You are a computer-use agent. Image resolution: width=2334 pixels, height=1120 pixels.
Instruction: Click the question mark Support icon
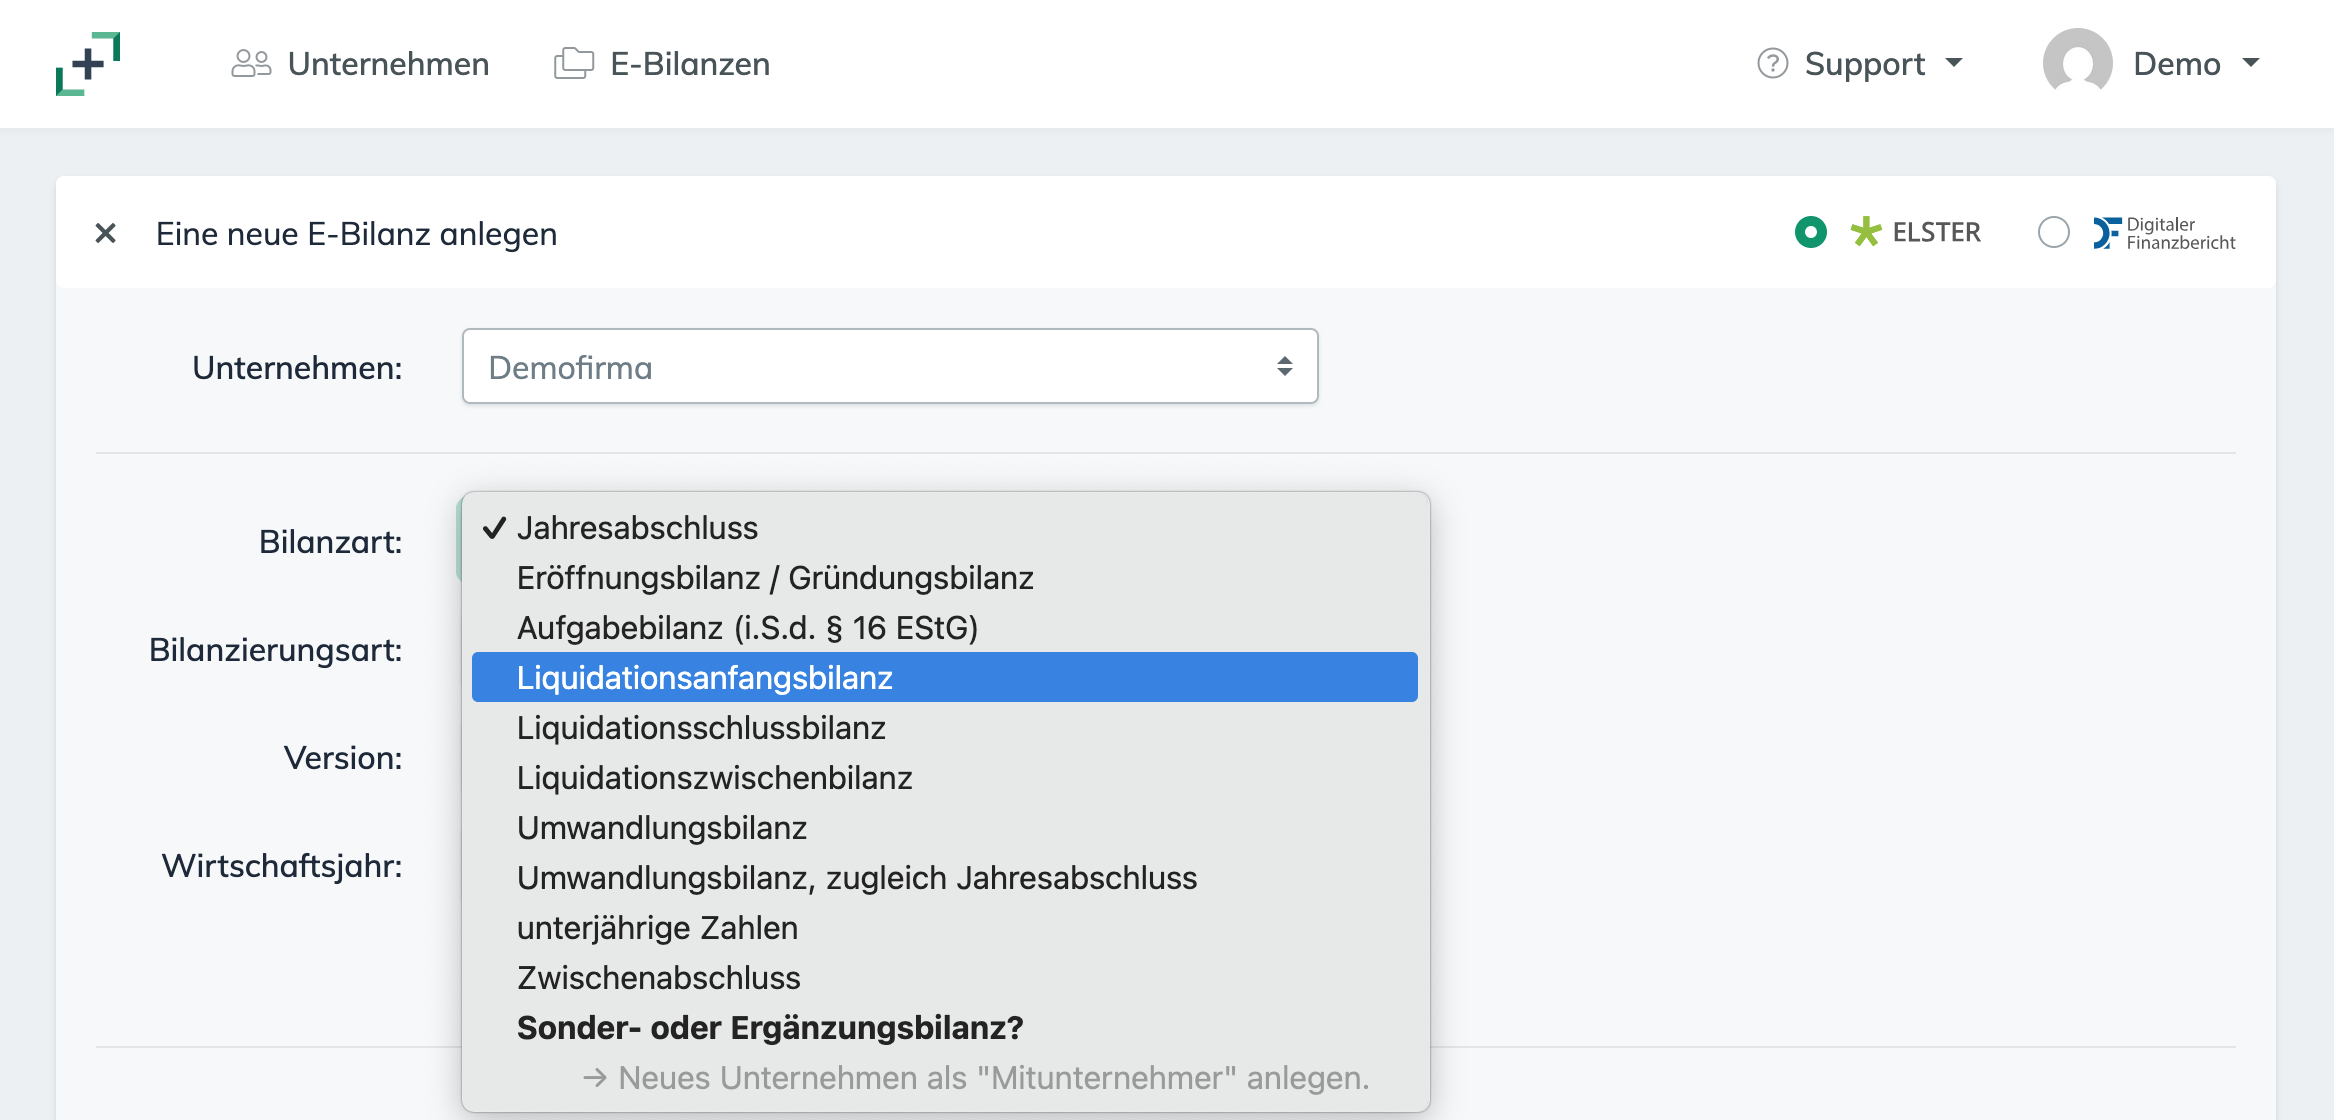click(x=1771, y=63)
